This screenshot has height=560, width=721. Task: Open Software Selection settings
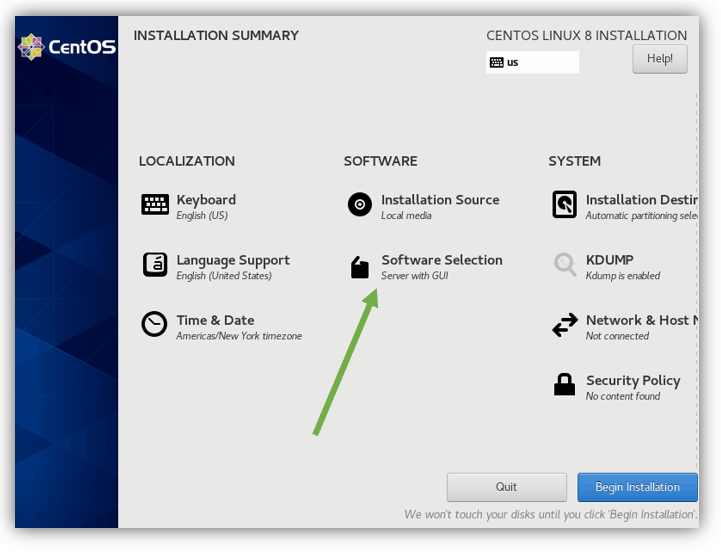[x=442, y=260]
